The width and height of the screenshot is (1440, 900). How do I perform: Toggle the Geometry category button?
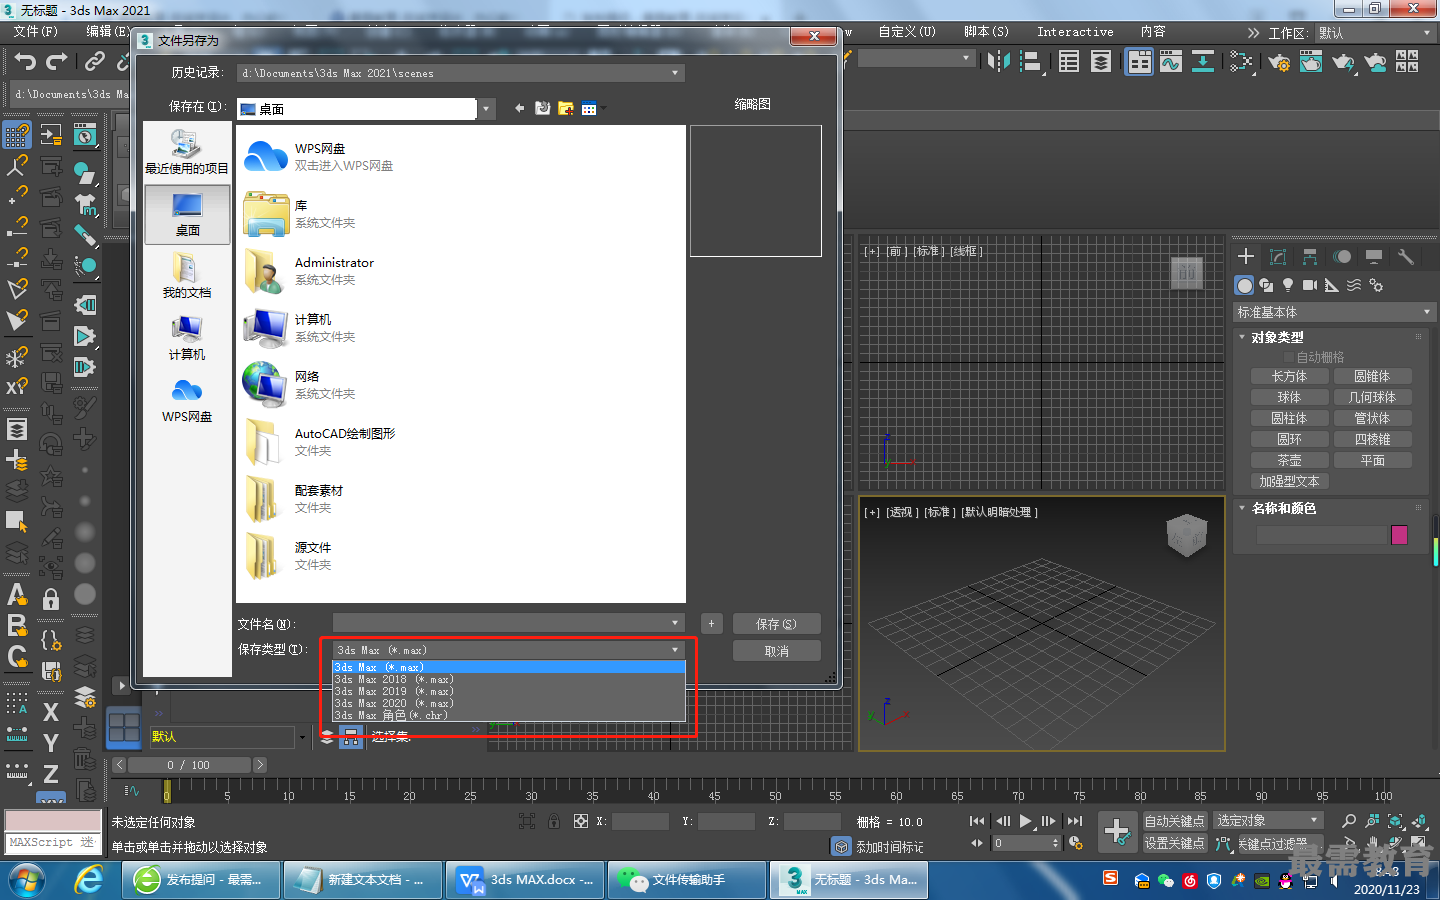[x=1244, y=285]
